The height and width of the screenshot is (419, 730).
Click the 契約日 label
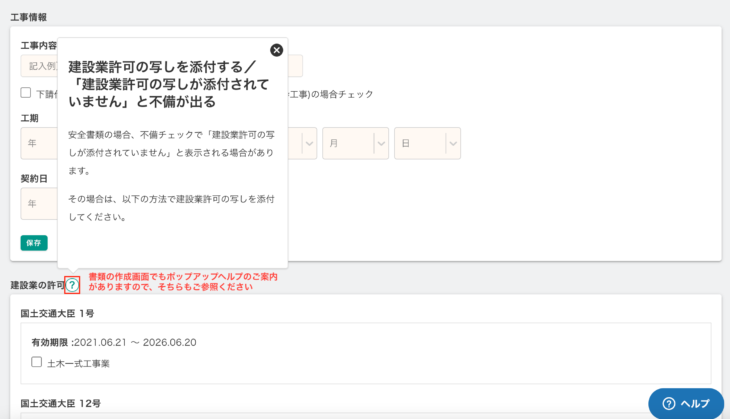tap(34, 178)
